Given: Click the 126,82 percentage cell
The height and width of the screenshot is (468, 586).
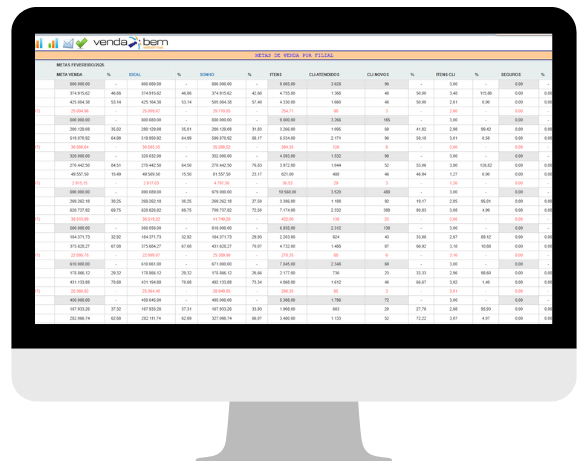Looking at the screenshot, I should (x=485, y=165).
